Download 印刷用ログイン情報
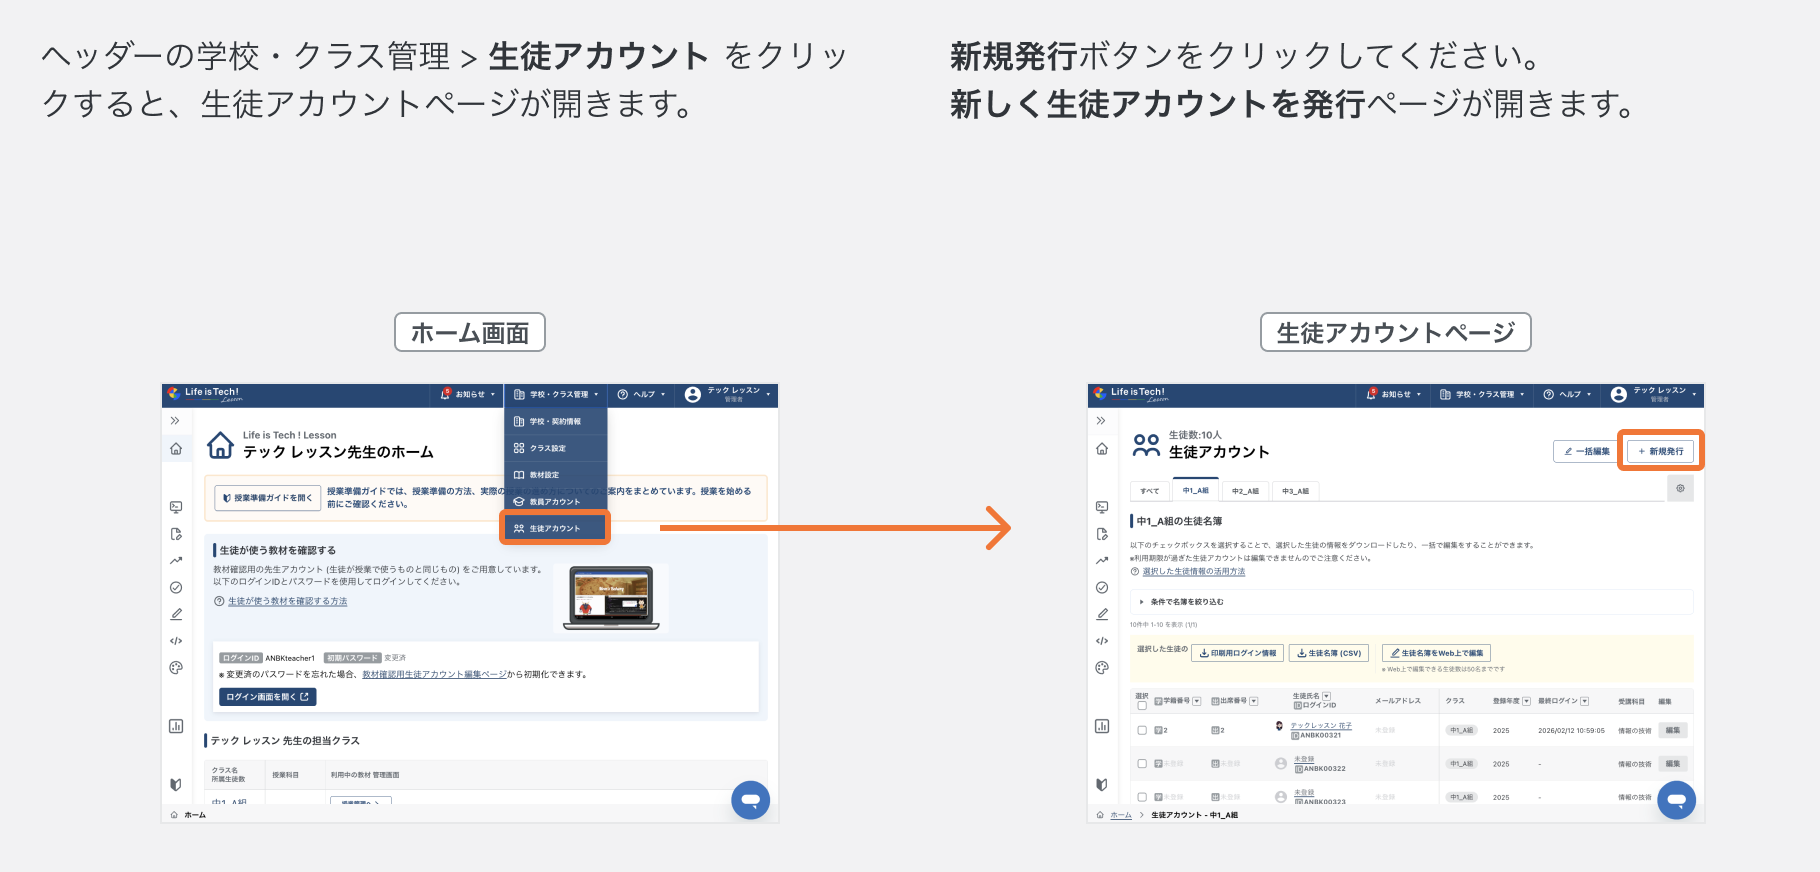The width and height of the screenshot is (1820, 872). click(1238, 653)
